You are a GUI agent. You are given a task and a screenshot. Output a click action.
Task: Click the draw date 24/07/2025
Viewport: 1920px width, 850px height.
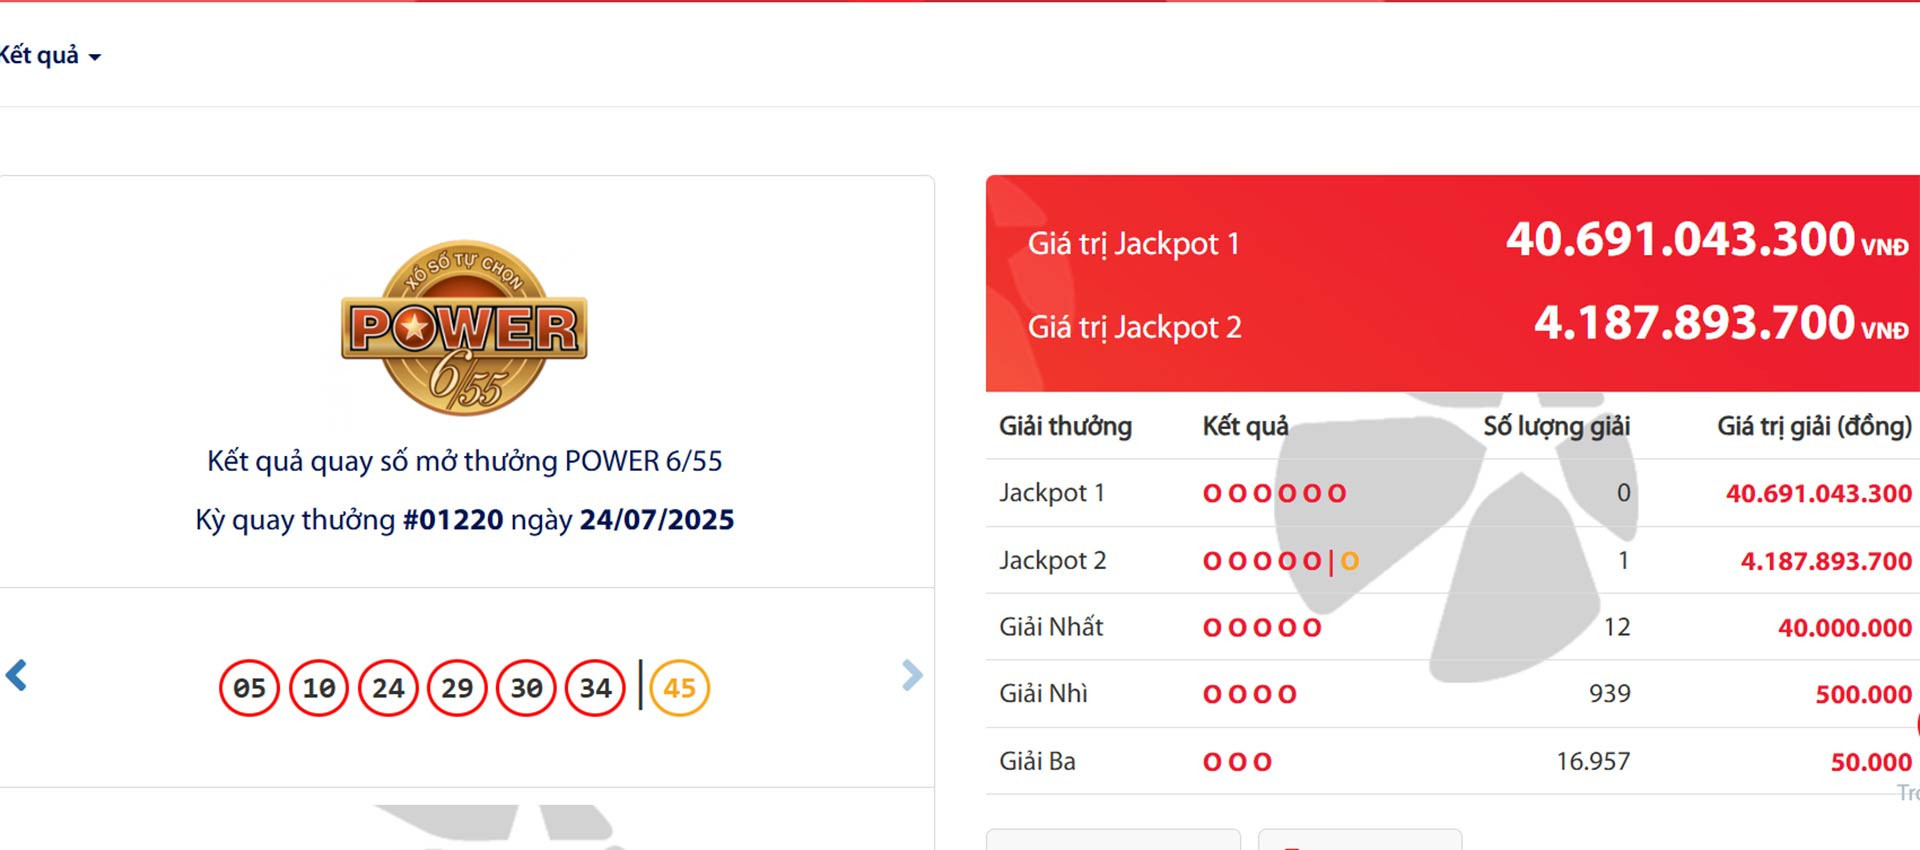pyautogui.click(x=657, y=520)
